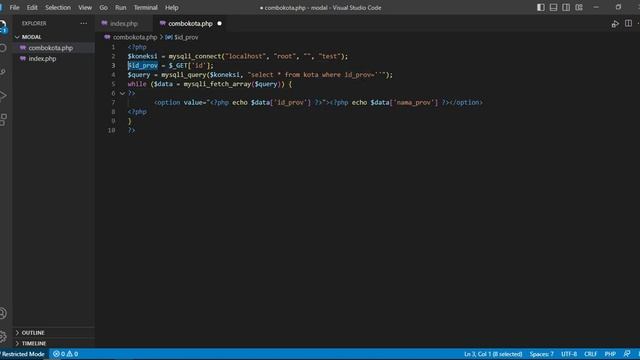The image size is (640, 360).
Task: Open the View menu
Action: (x=85, y=7)
